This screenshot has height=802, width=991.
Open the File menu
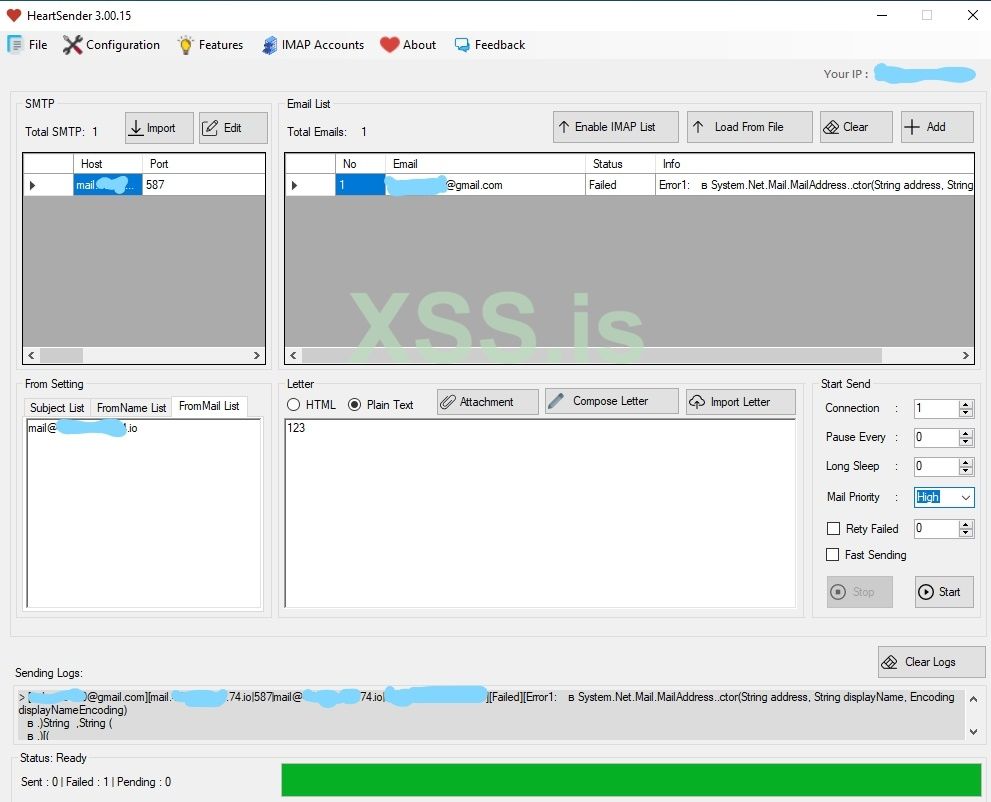[x=27, y=45]
